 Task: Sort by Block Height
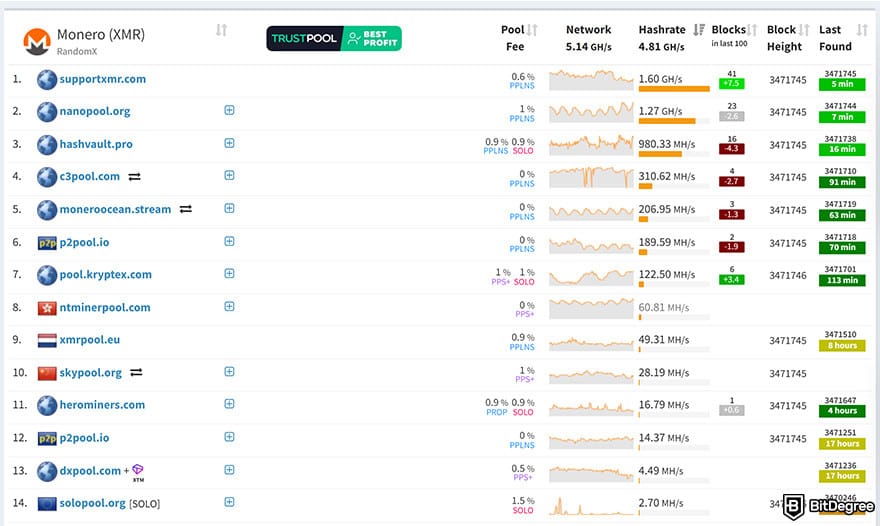pos(804,30)
